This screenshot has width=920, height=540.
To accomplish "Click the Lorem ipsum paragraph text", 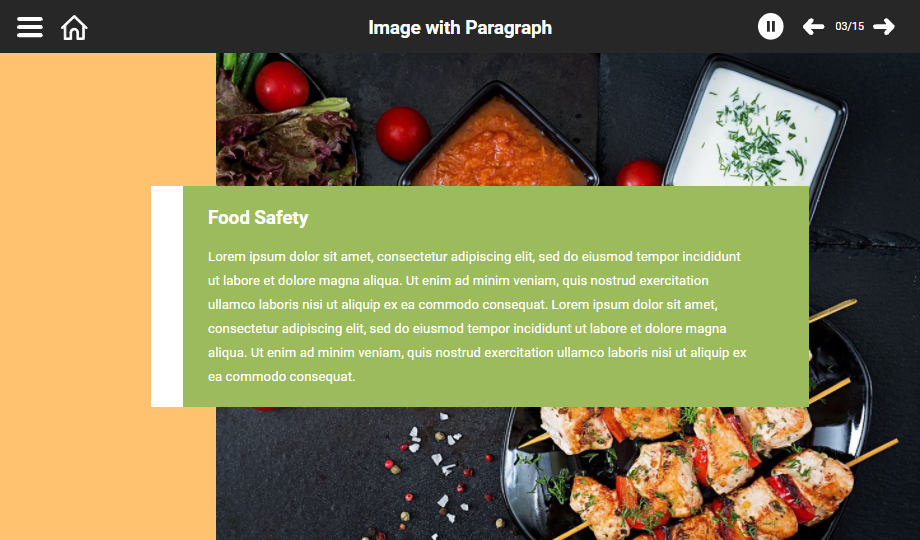I will coord(477,316).
